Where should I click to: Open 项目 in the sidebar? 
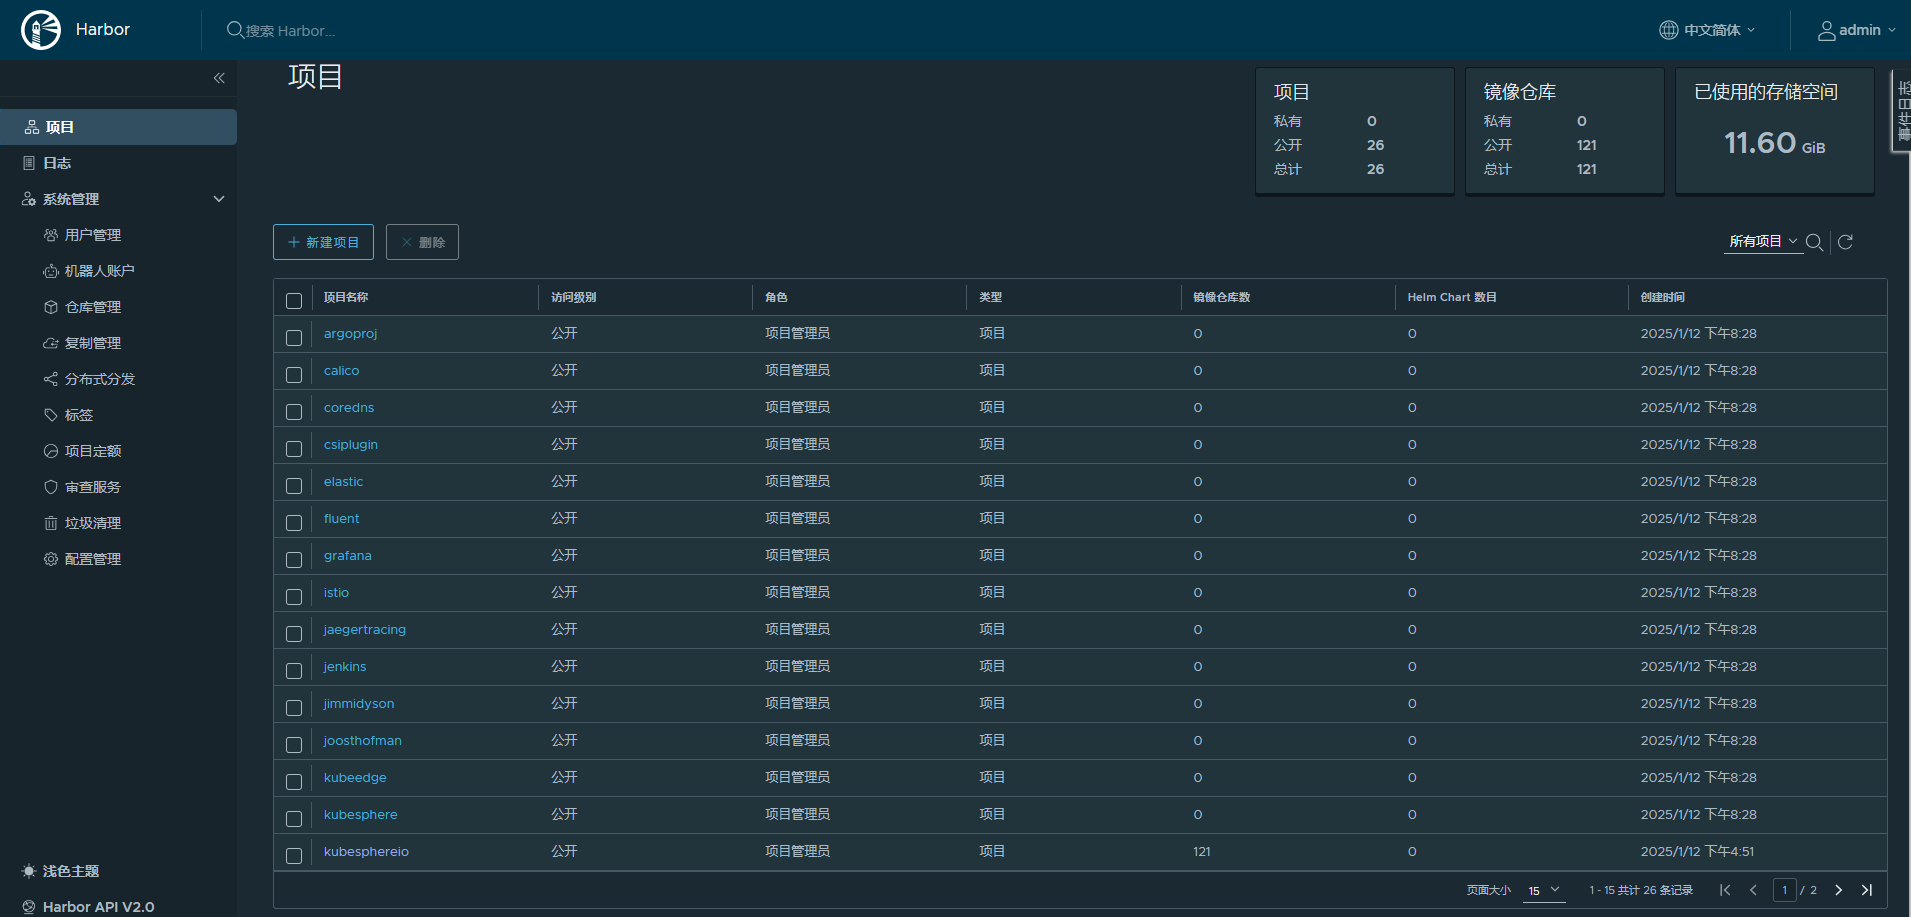(118, 127)
